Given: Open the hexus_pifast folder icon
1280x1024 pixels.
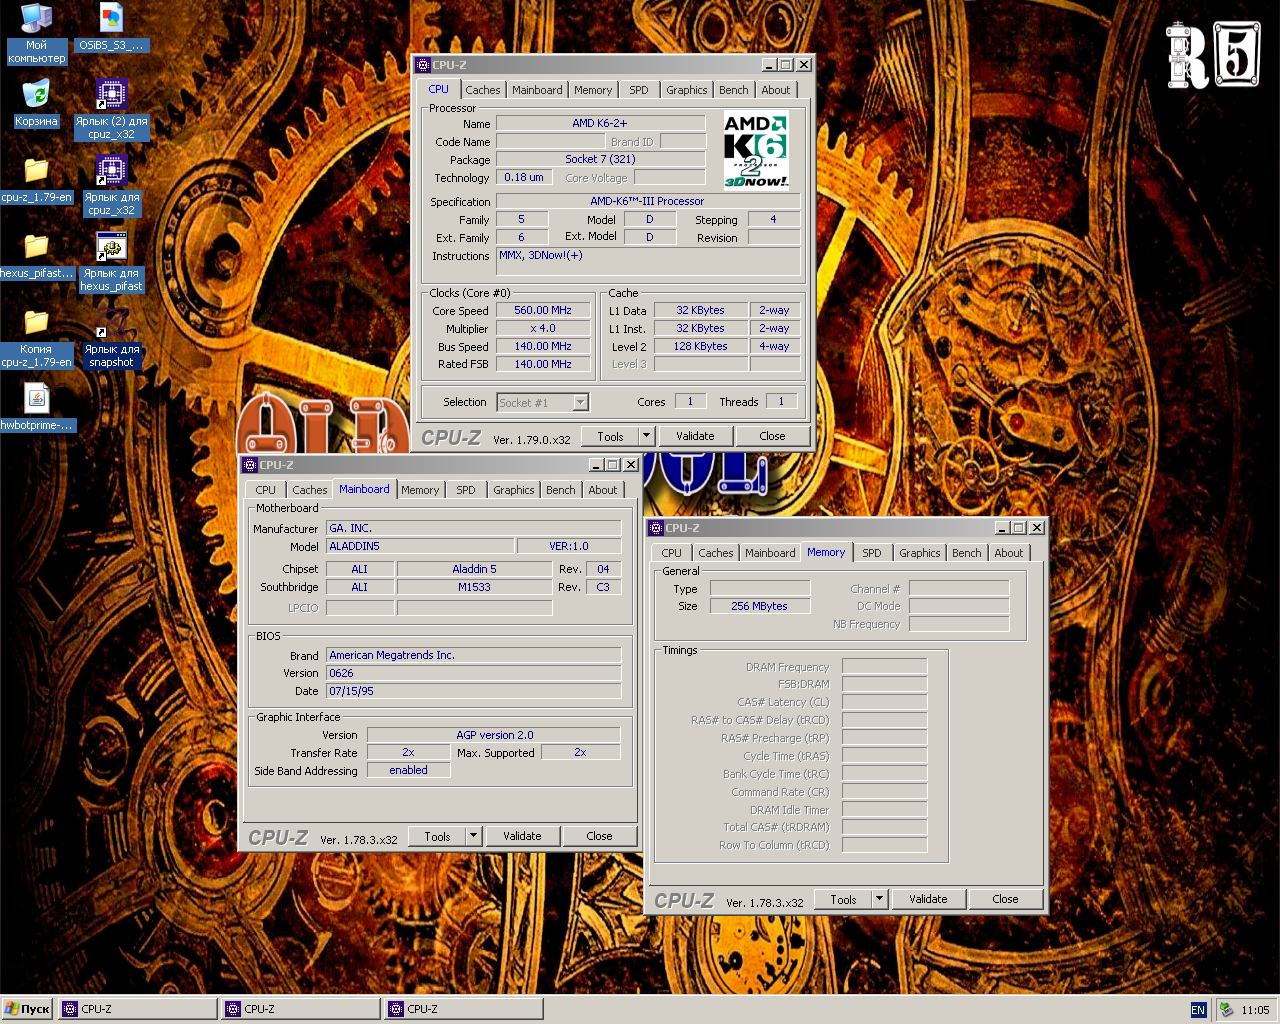Looking at the screenshot, I should click(36, 256).
